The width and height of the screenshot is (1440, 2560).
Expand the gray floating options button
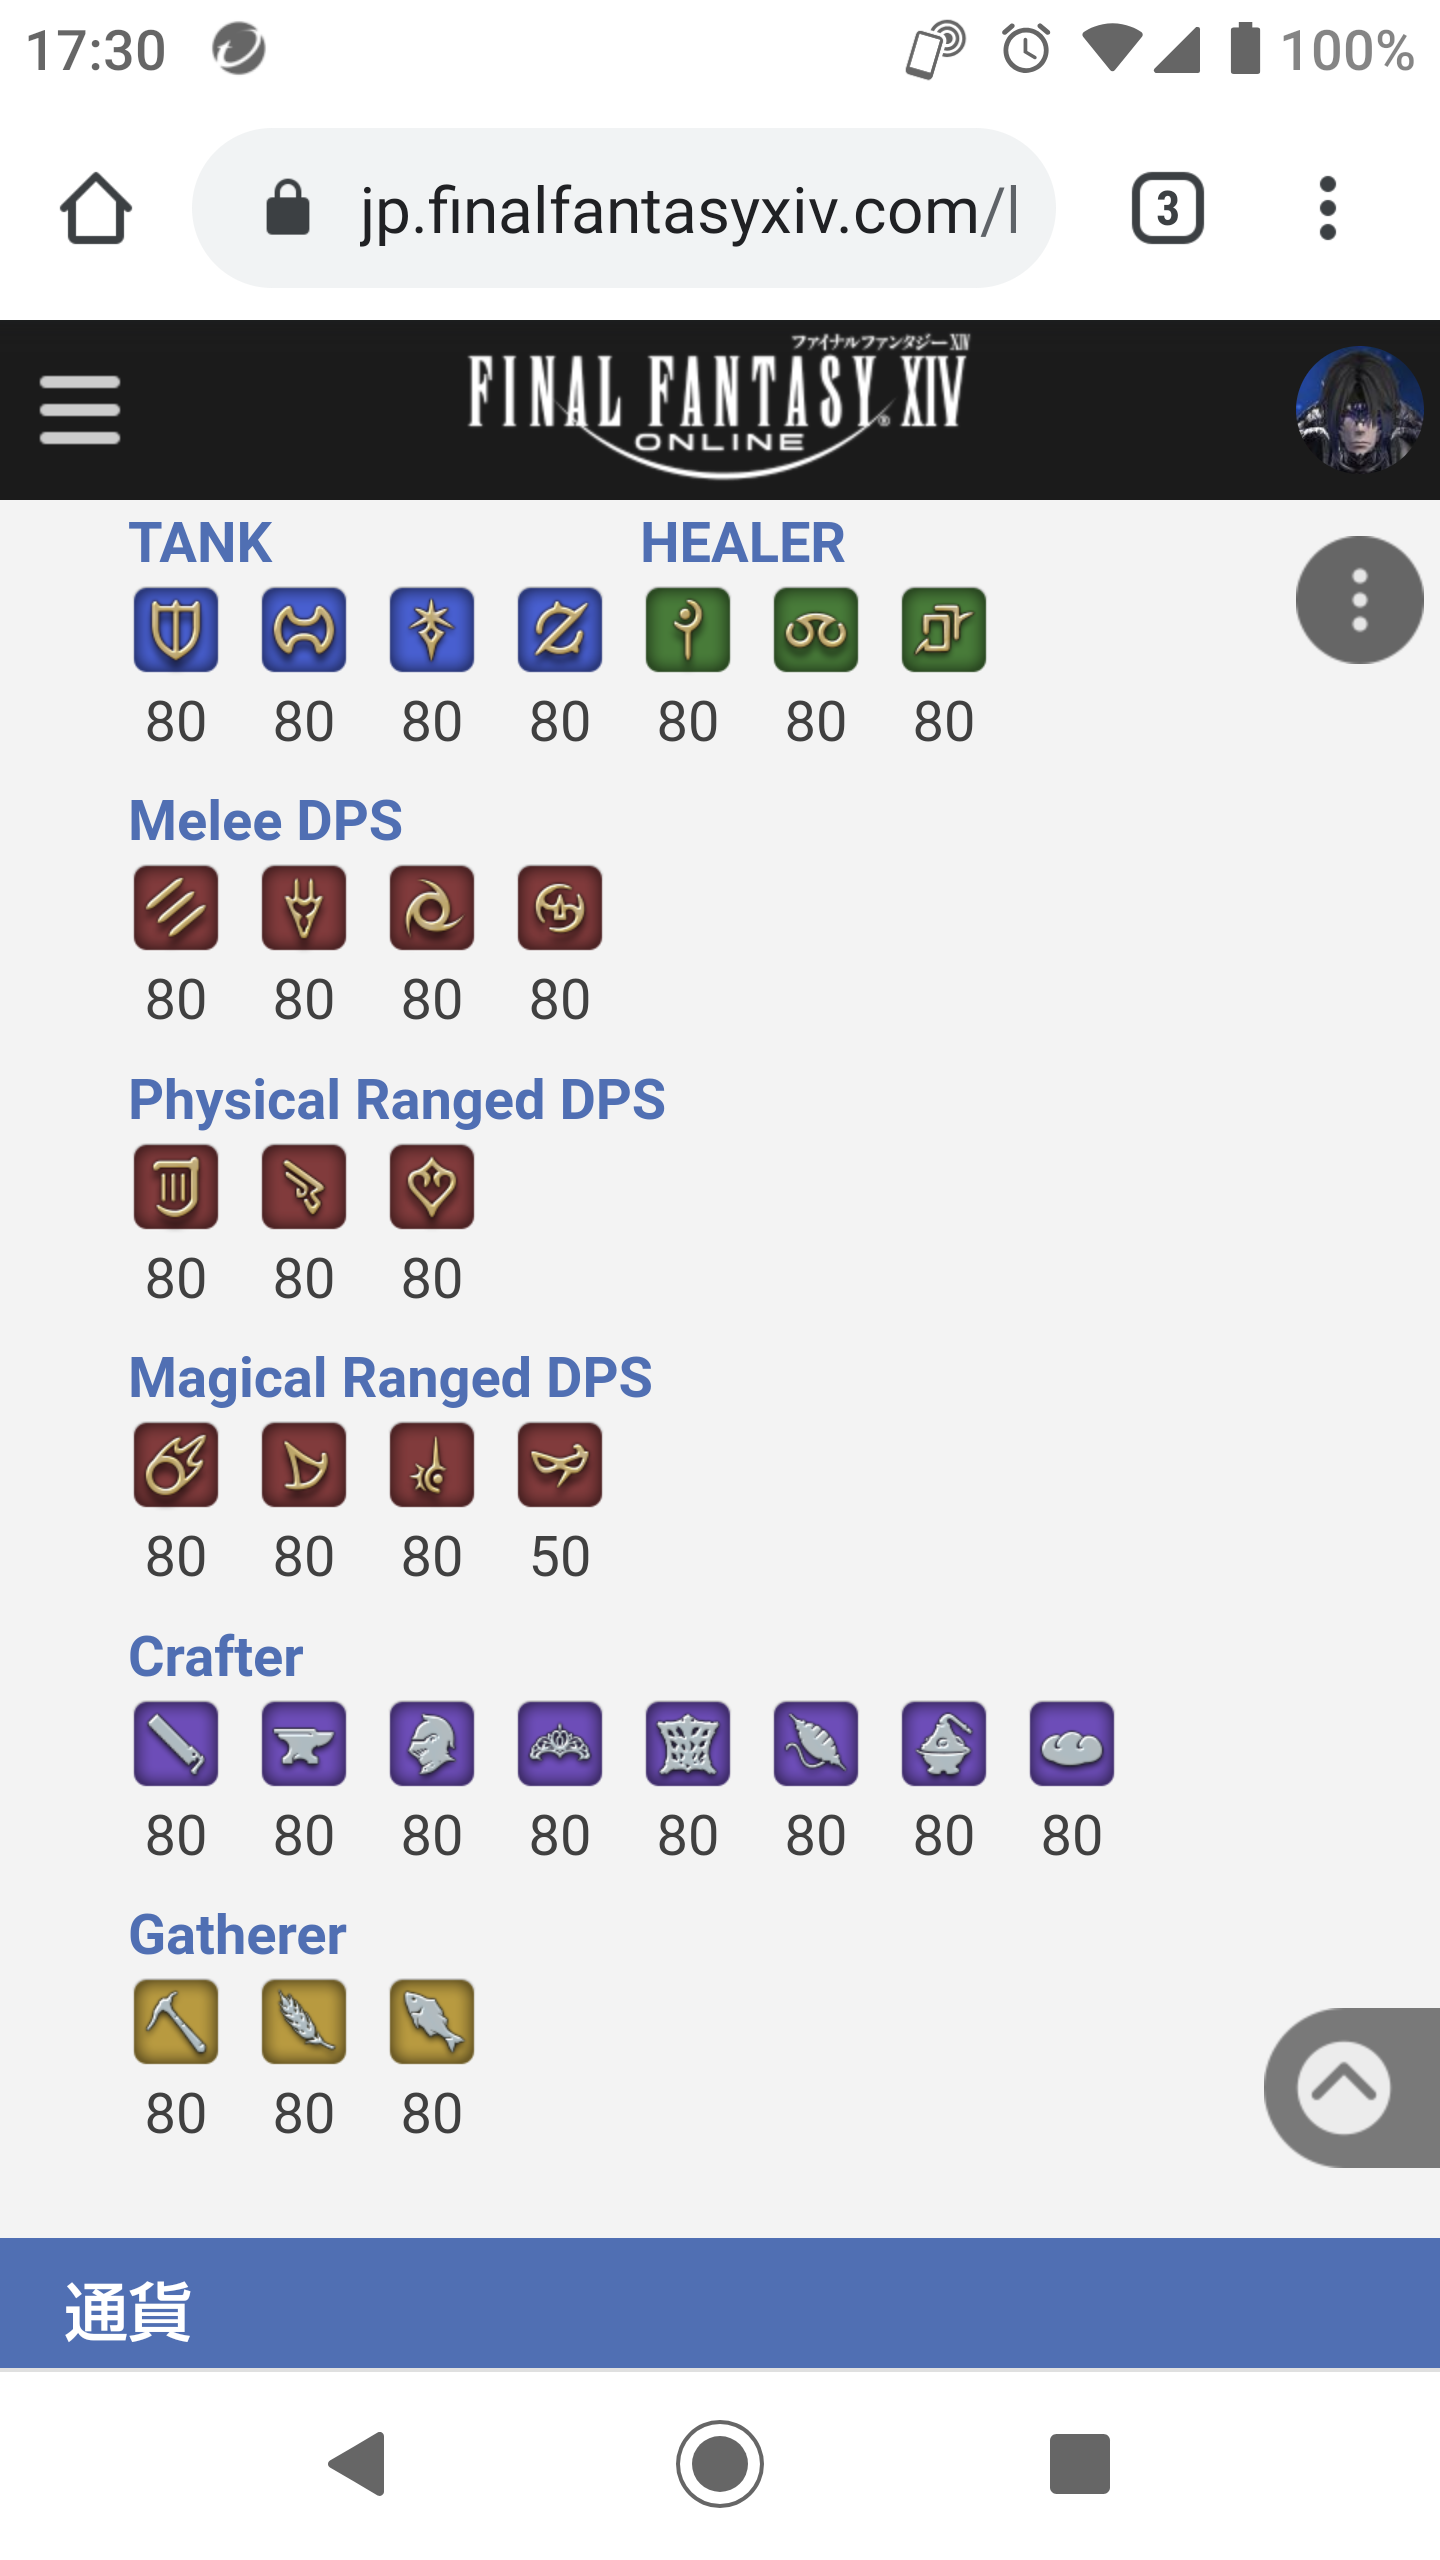(x=1359, y=600)
